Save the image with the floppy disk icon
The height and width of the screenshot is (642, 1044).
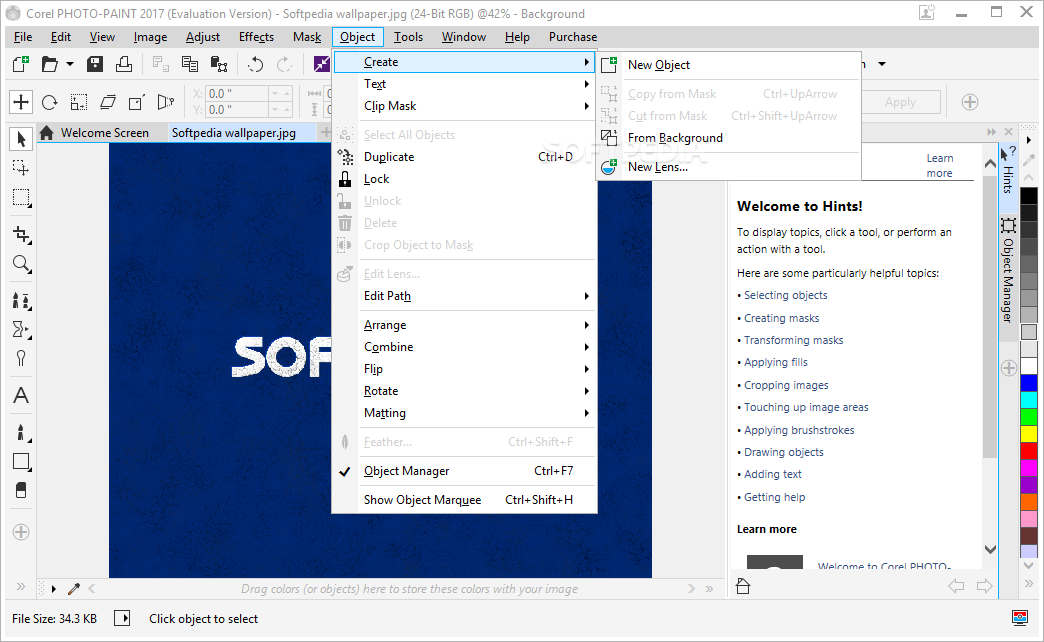pos(95,64)
